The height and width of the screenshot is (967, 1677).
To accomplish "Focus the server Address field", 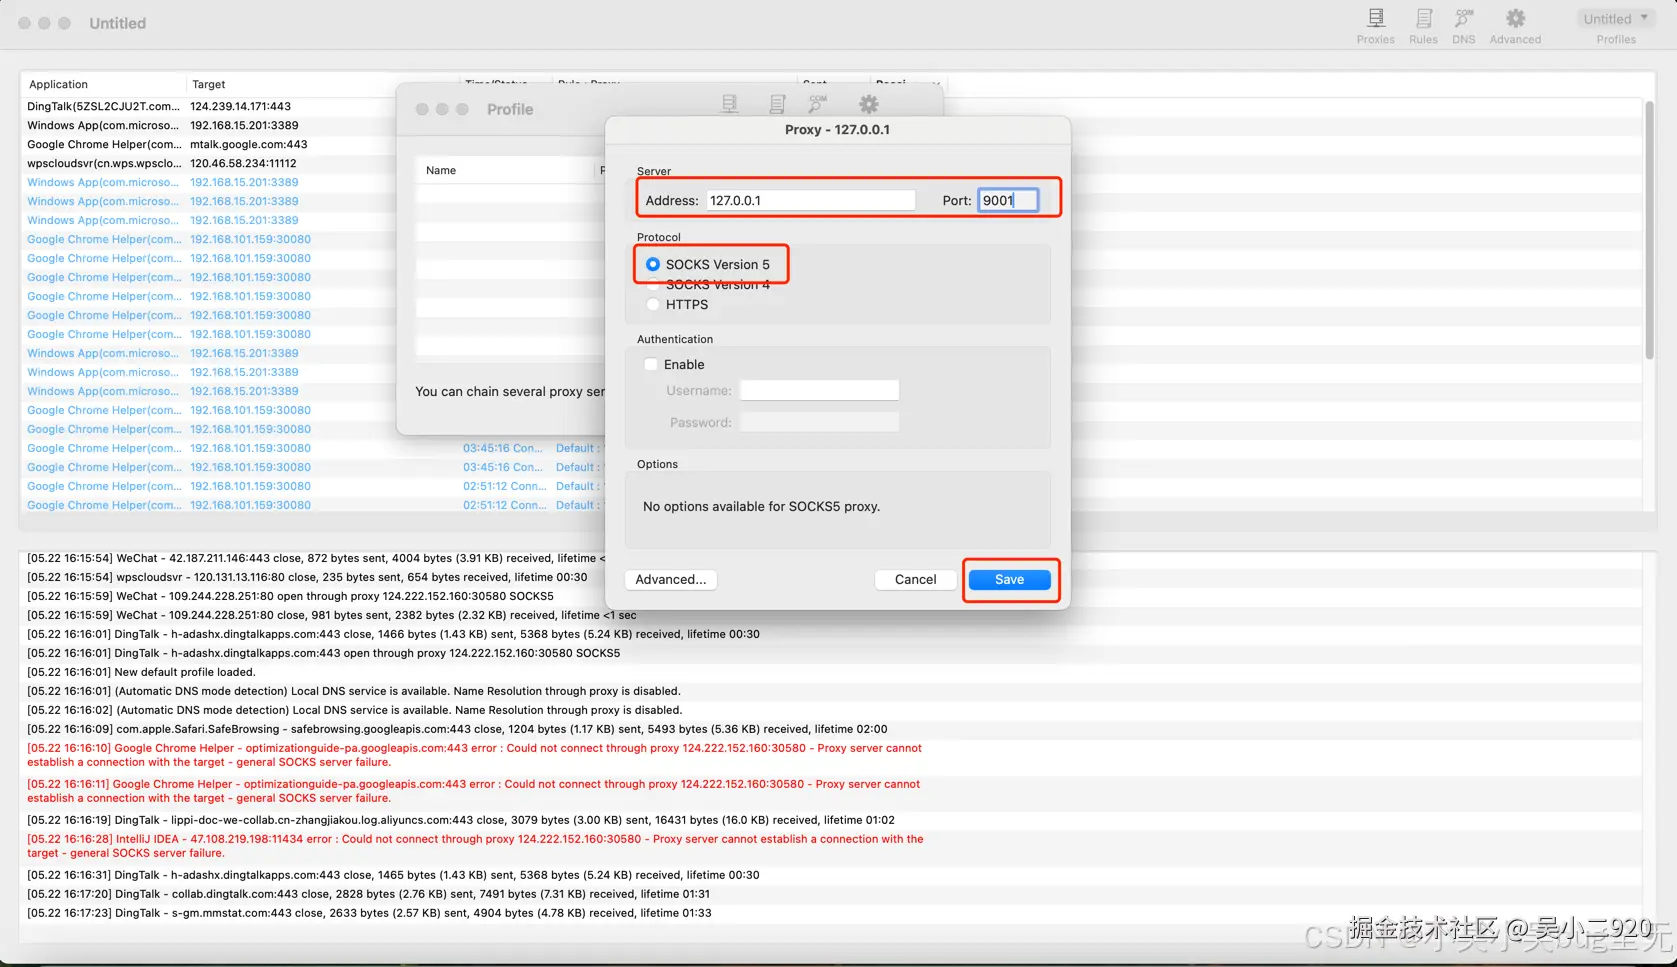I will 810,200.
